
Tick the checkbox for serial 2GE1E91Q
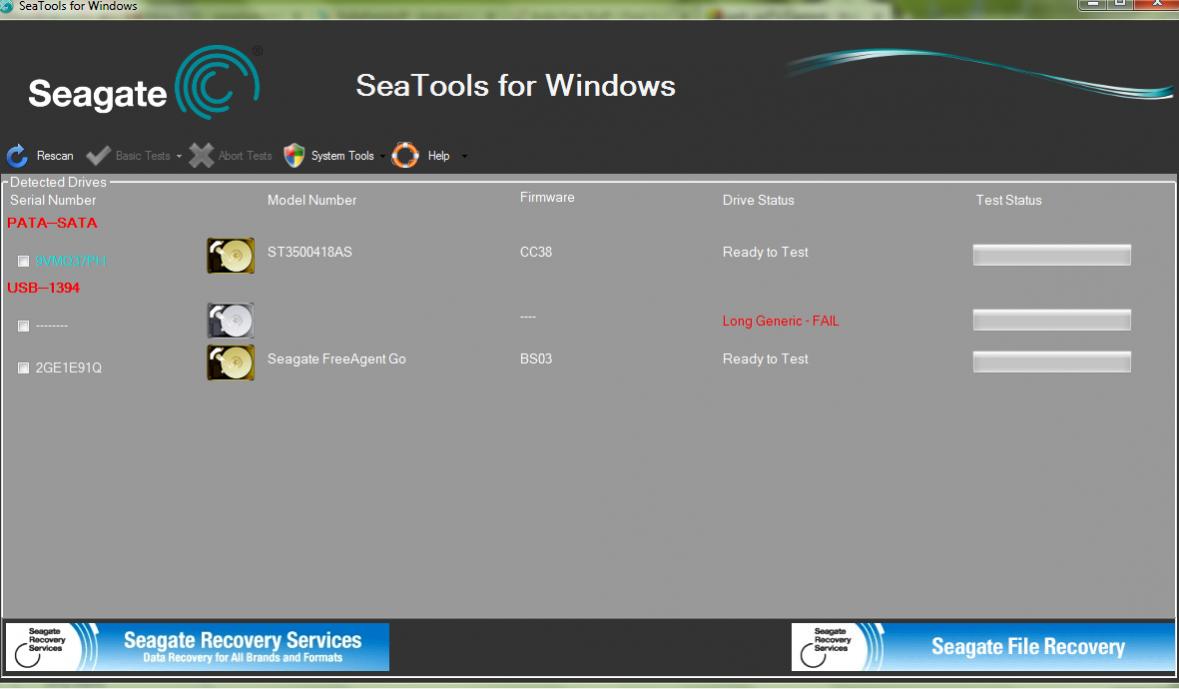click(x=23, y=368)
